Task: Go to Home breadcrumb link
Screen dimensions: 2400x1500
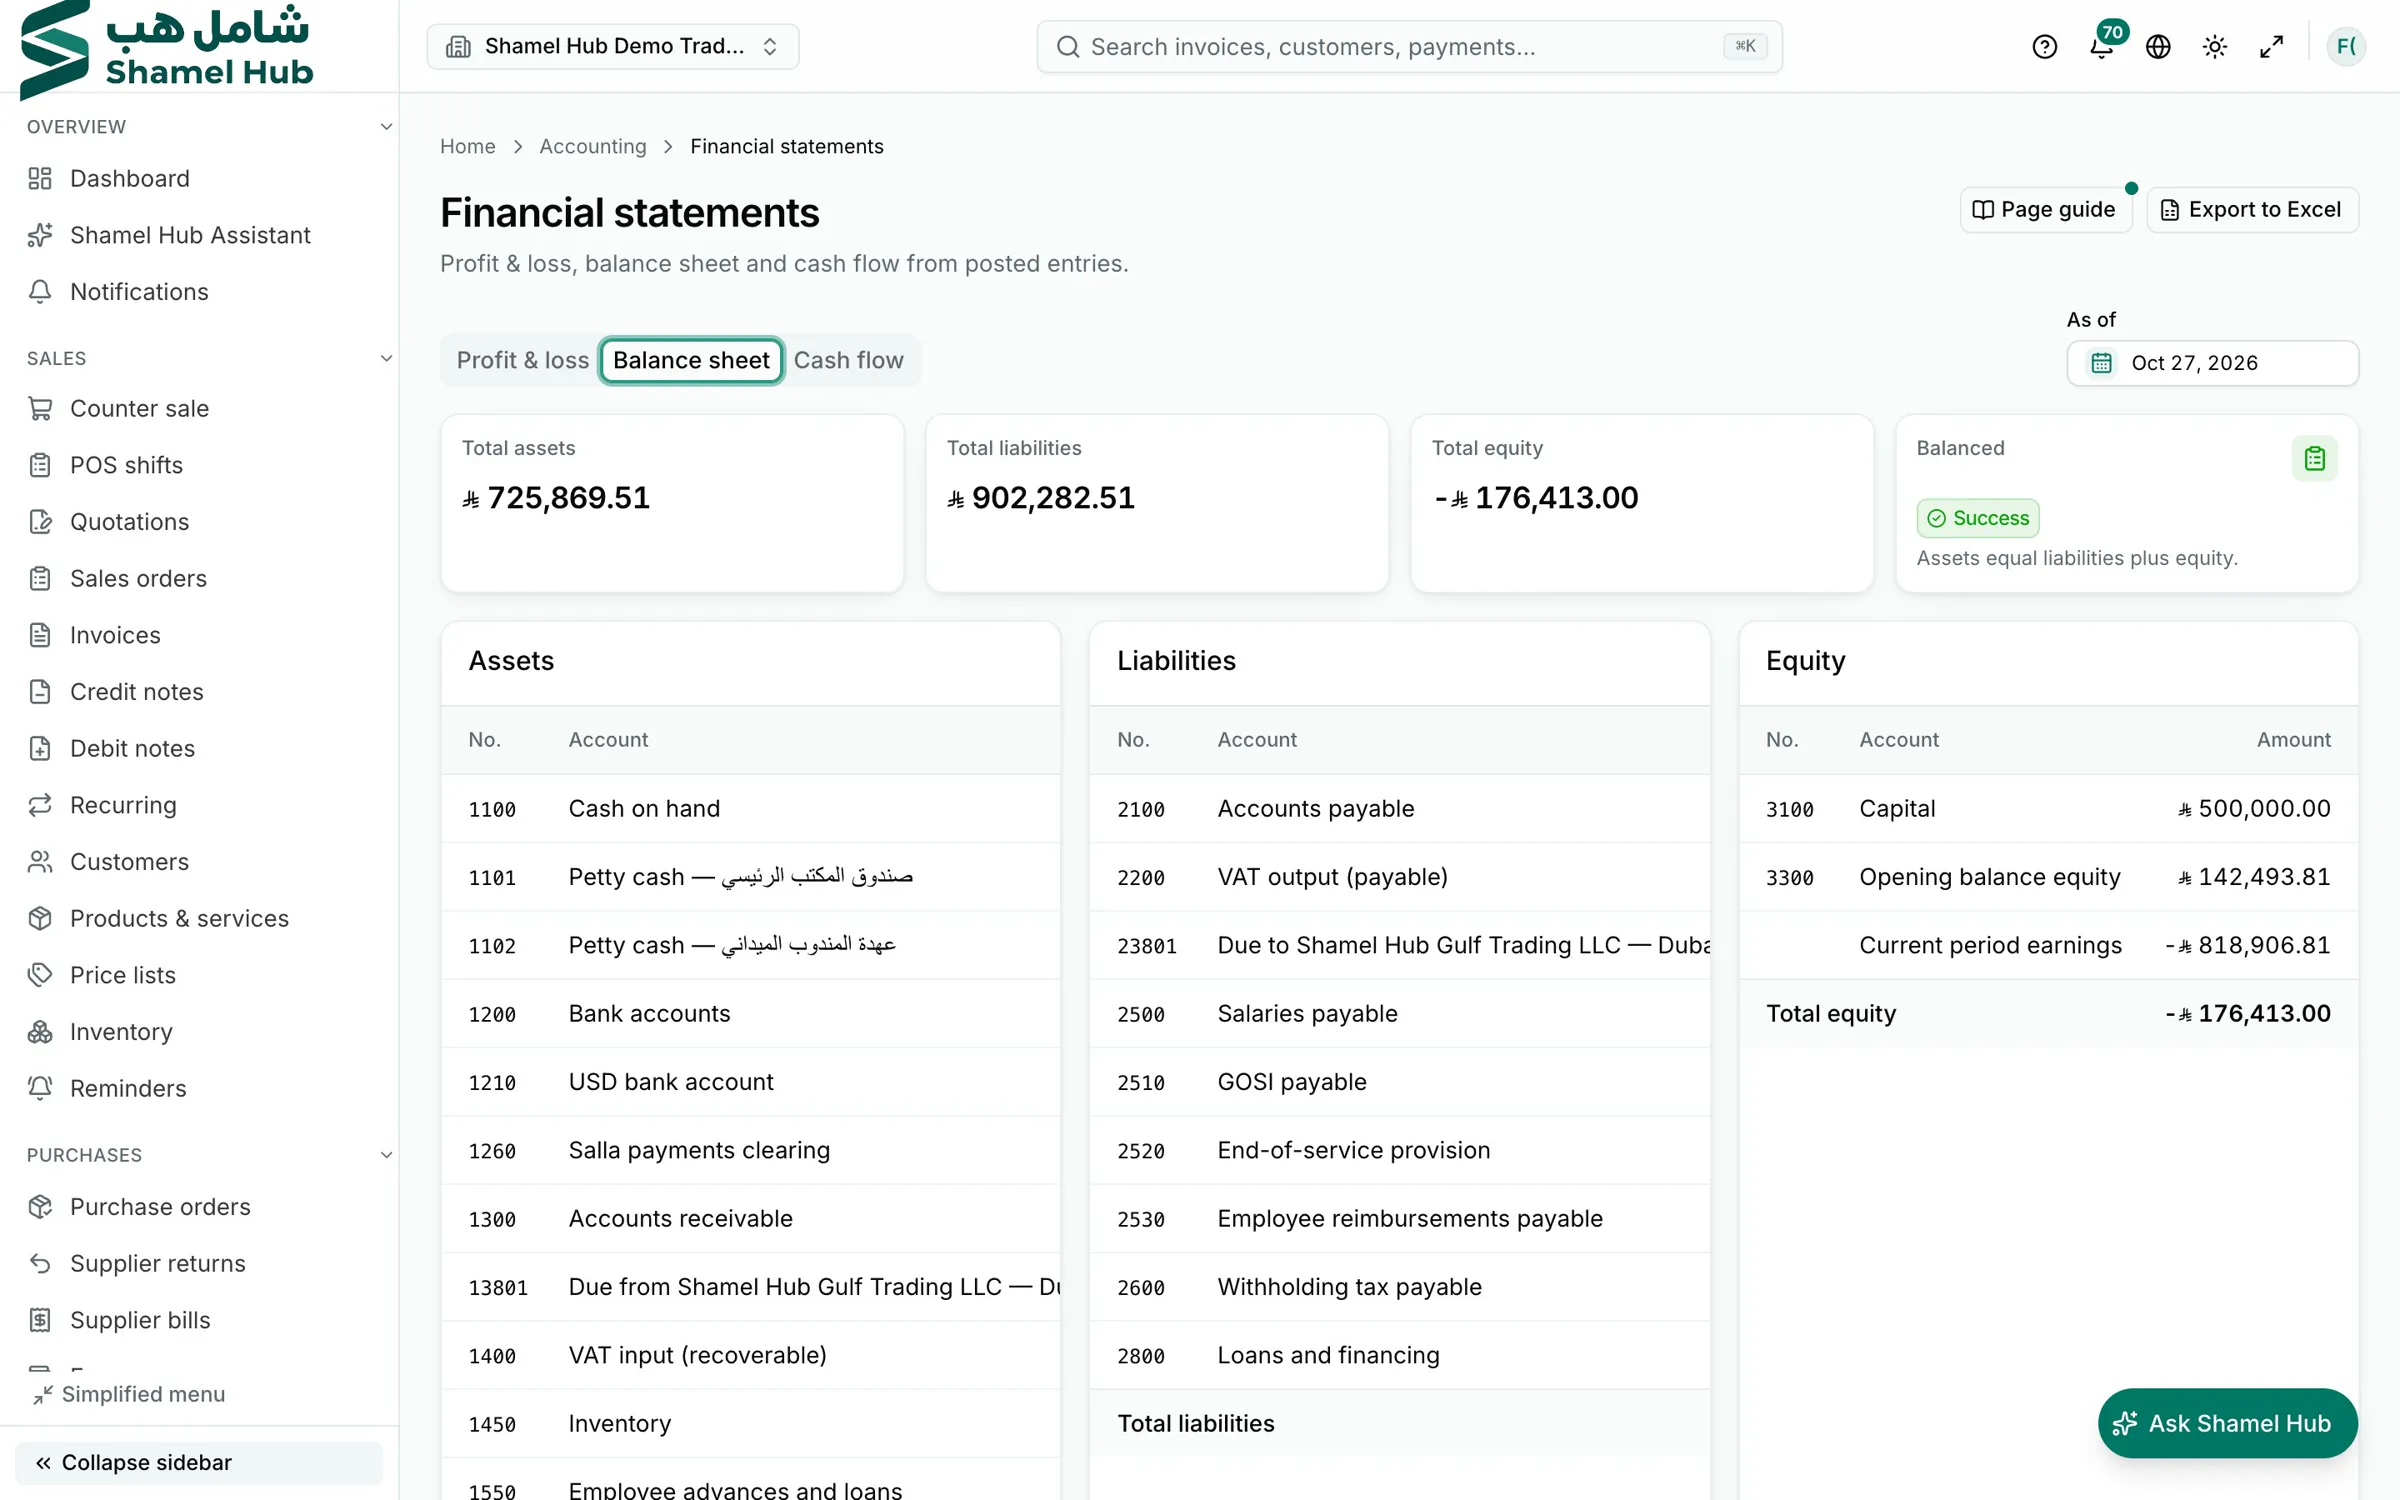Action: pos(467,146)
